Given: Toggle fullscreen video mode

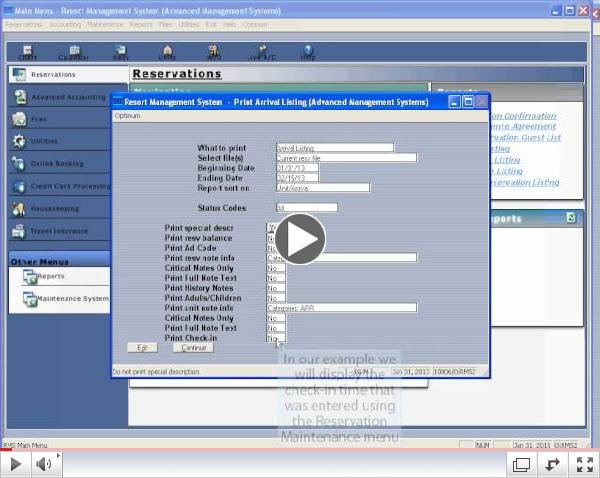Looking at the screenshot, I should click(583, 464).
